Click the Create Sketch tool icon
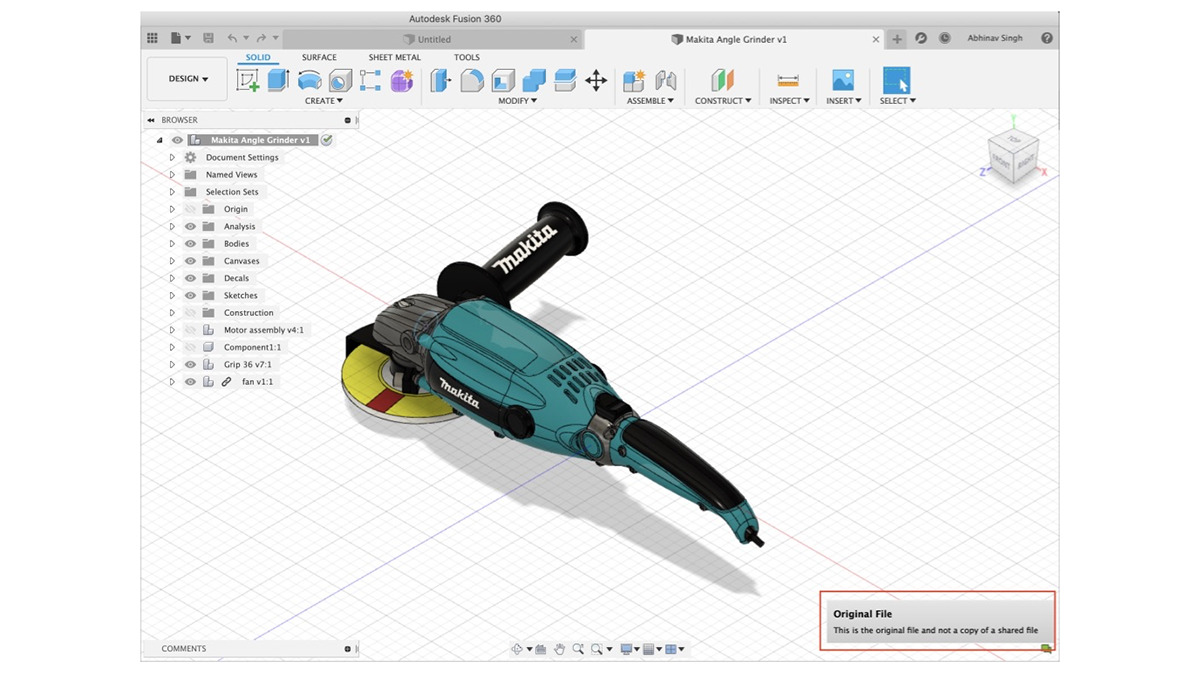The image size is (1200, 675). [247, 81]
